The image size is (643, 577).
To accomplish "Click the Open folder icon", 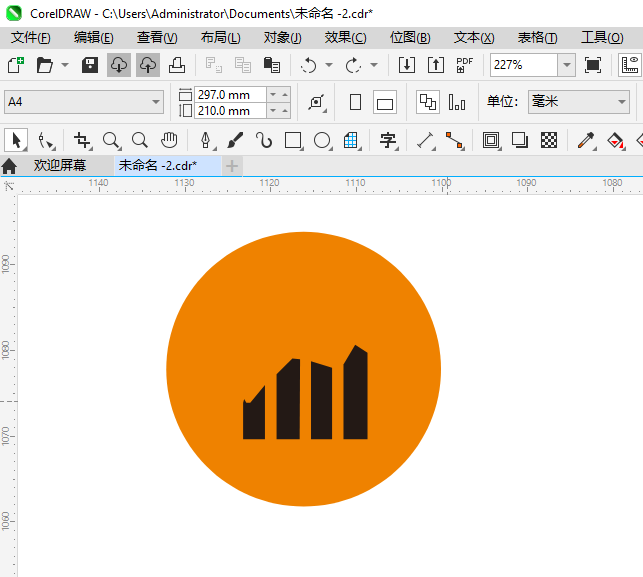I will pyautogui.click(x=44, y=65).
